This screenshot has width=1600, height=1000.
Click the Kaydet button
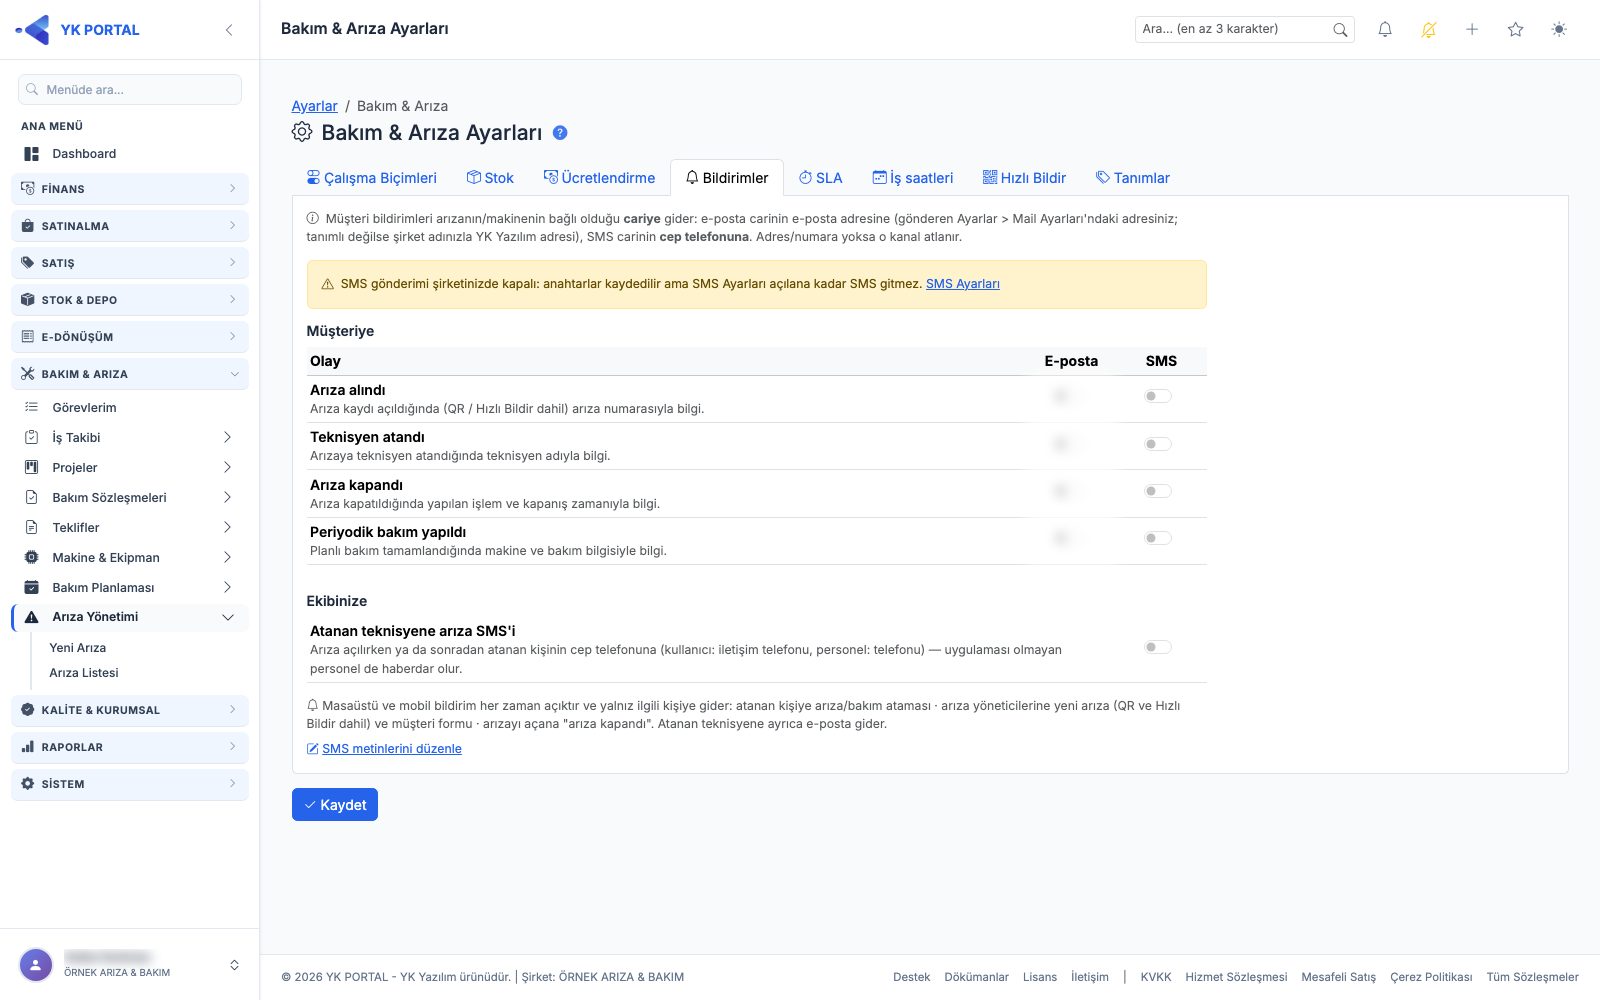[x=335, y=805]
